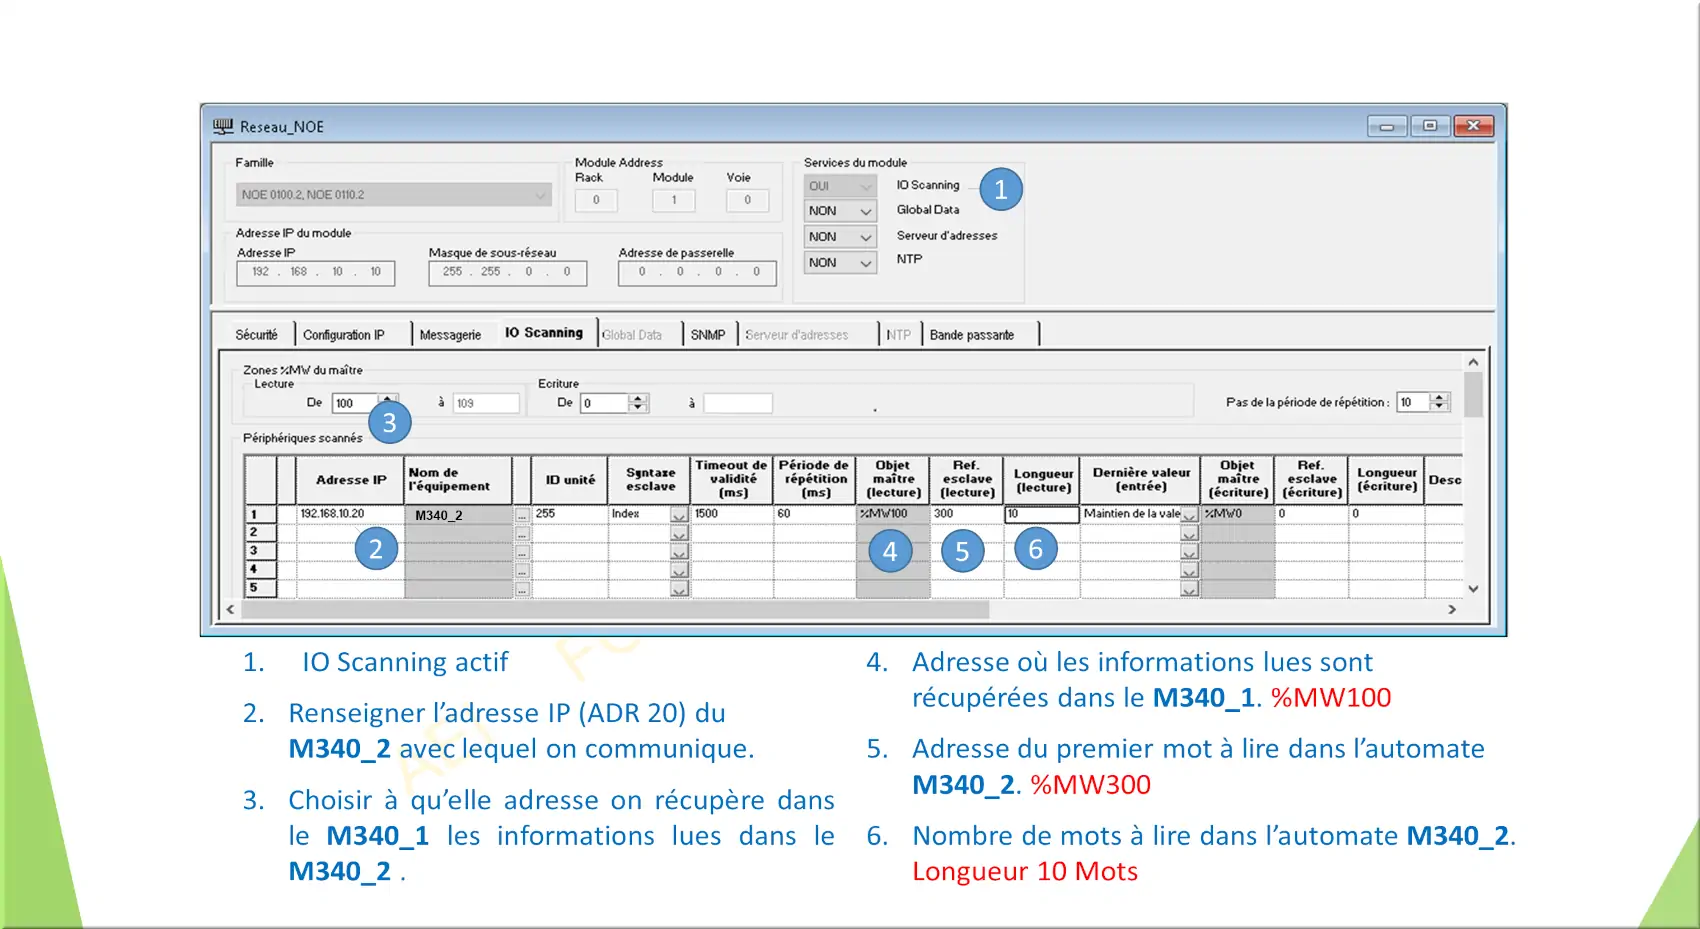Click the Lecture à field showing 109
The image size is (1700, 929).
point(486,403)
